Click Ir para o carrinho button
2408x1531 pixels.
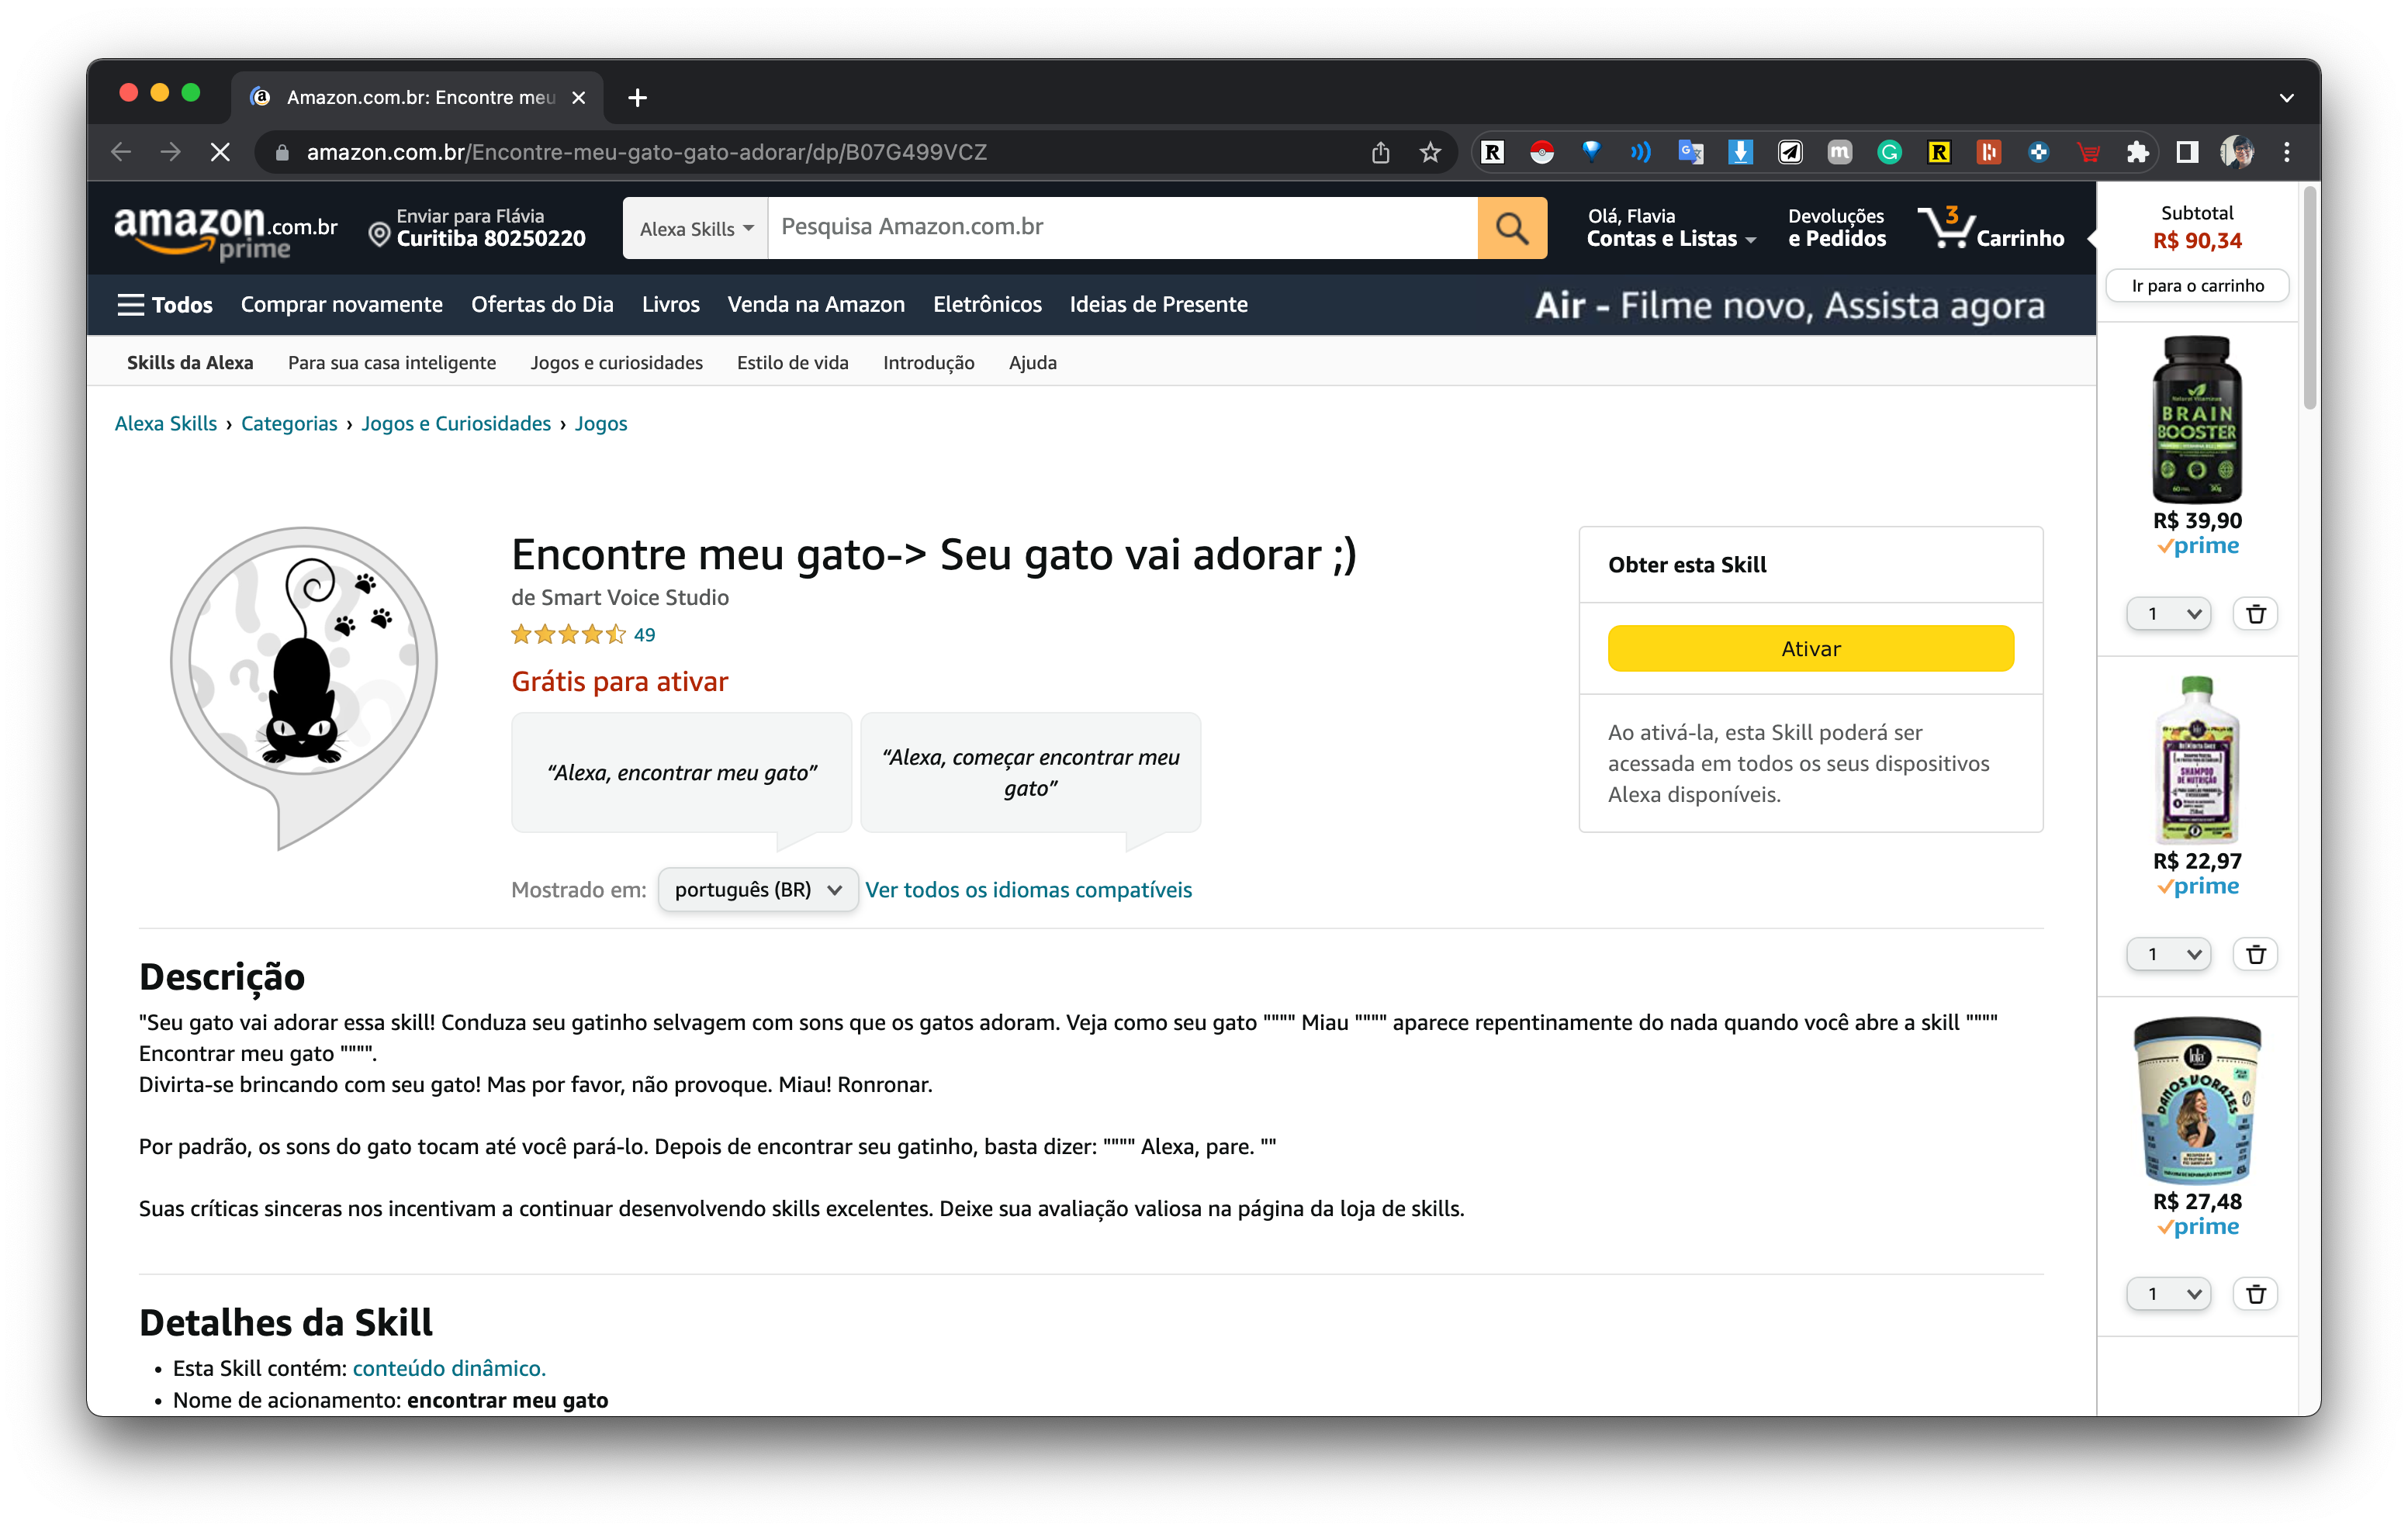pos(2197,286)
